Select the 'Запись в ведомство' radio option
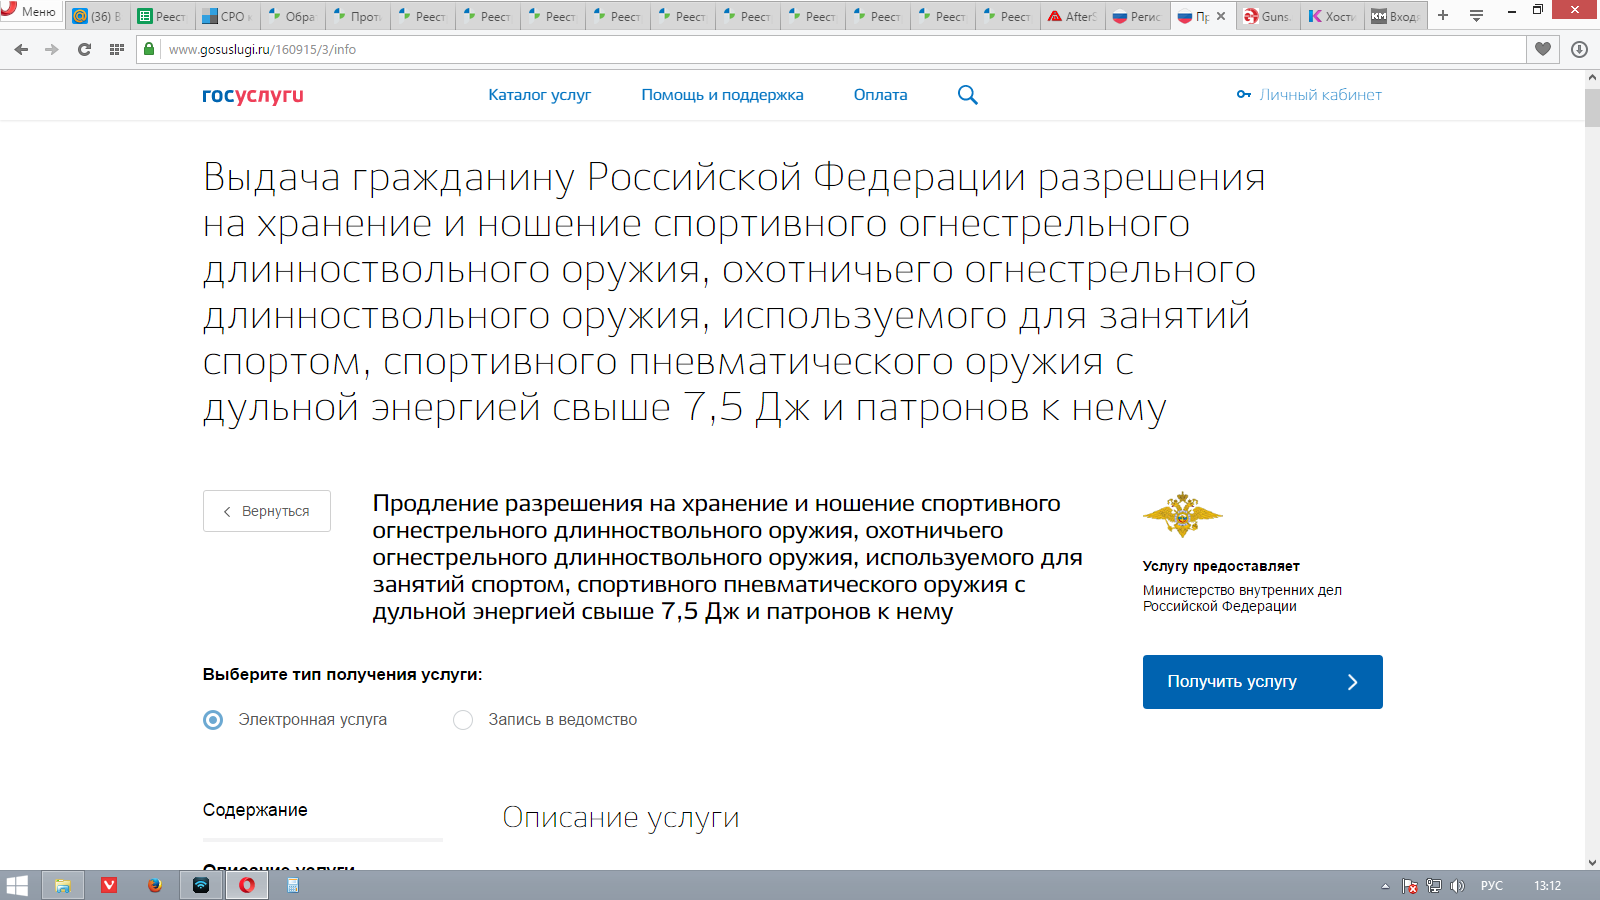The width and height of the screenshot is (1600, 900). point(463,720)
